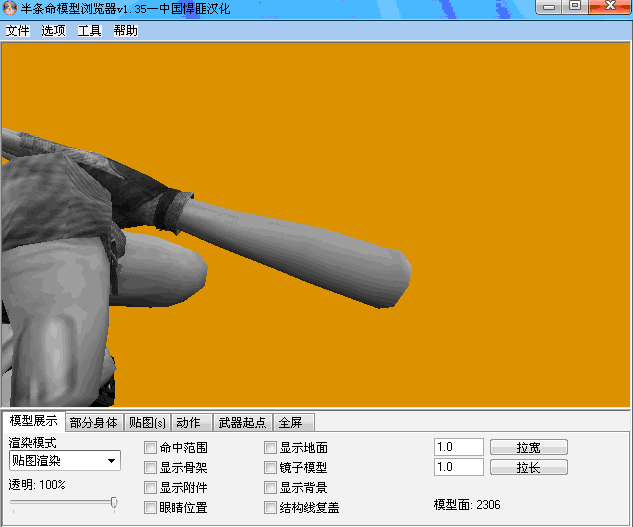
Task: Switch to the 贴图(s) tab
Action: pyautogui.click(x=148, y=423)
